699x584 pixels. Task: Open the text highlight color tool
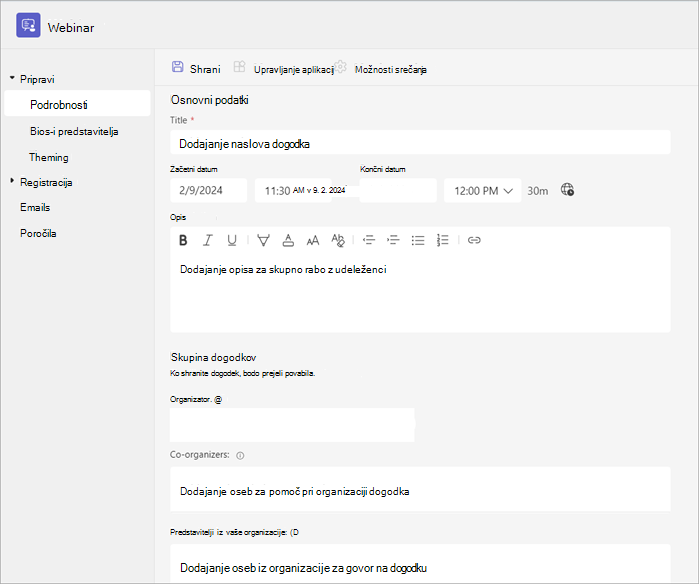pos(263,240)
